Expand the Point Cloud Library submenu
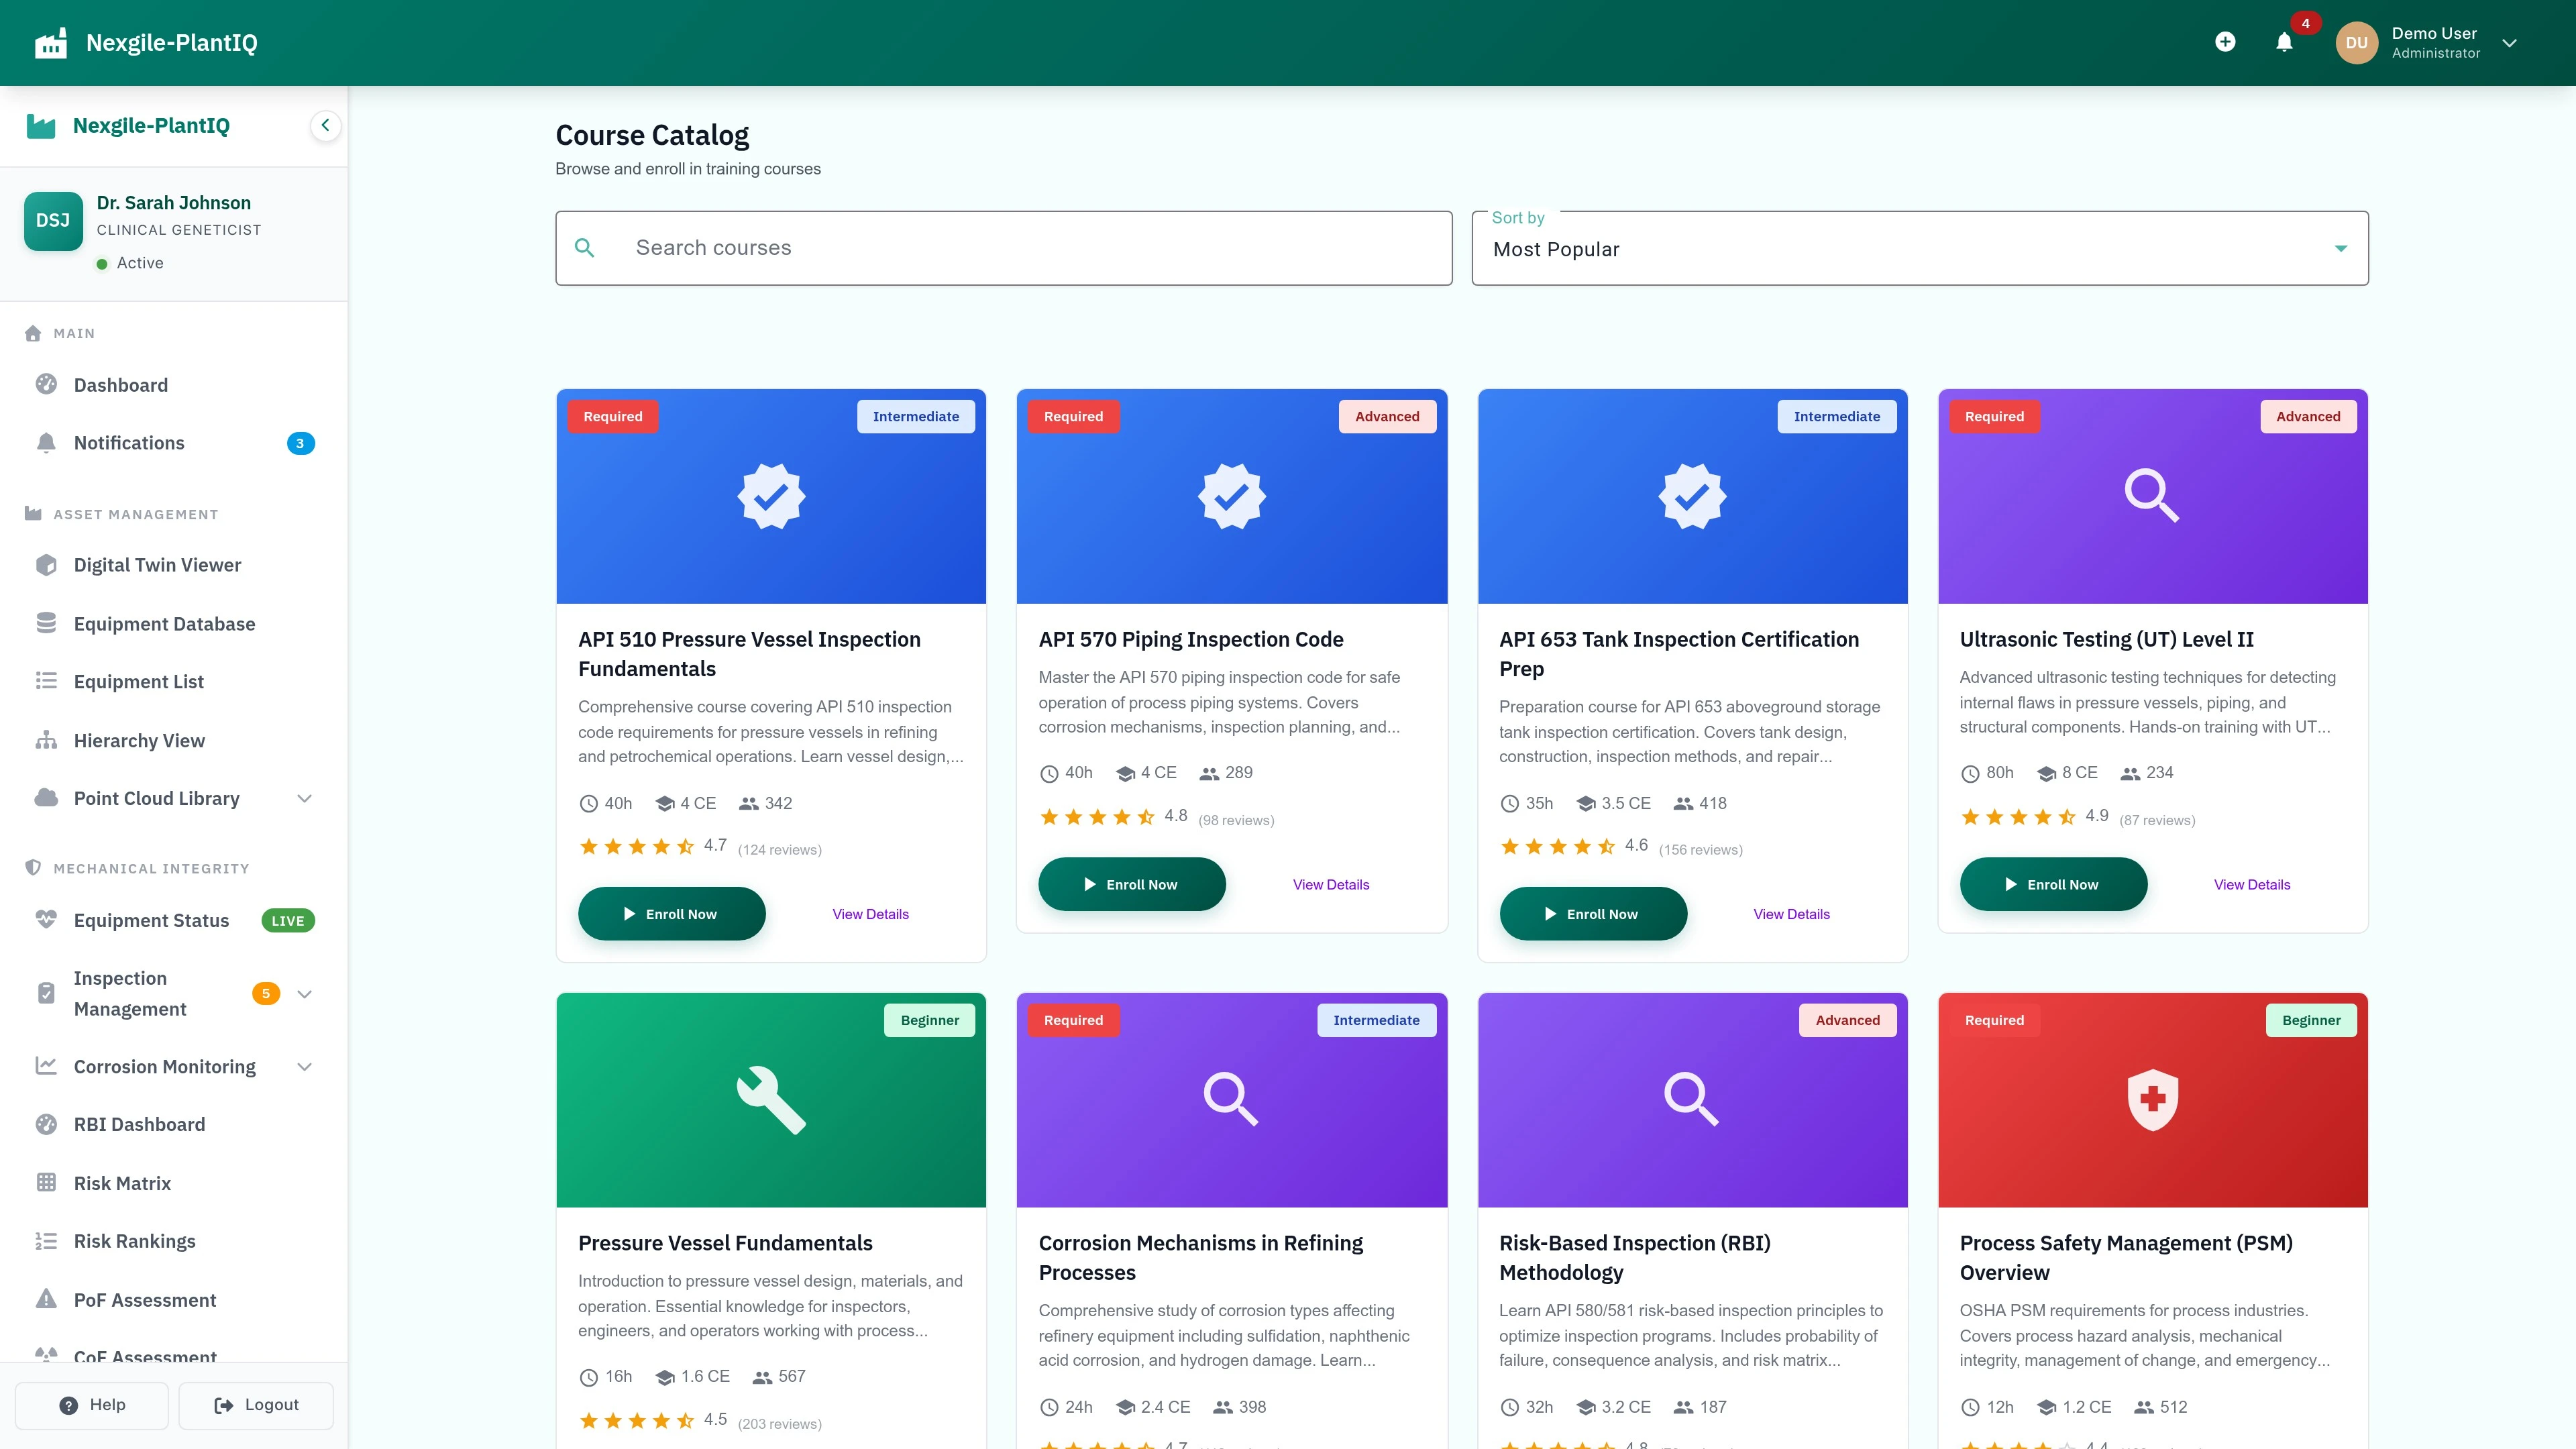This screenshot has height=1449, width=2576. point(305,798)
